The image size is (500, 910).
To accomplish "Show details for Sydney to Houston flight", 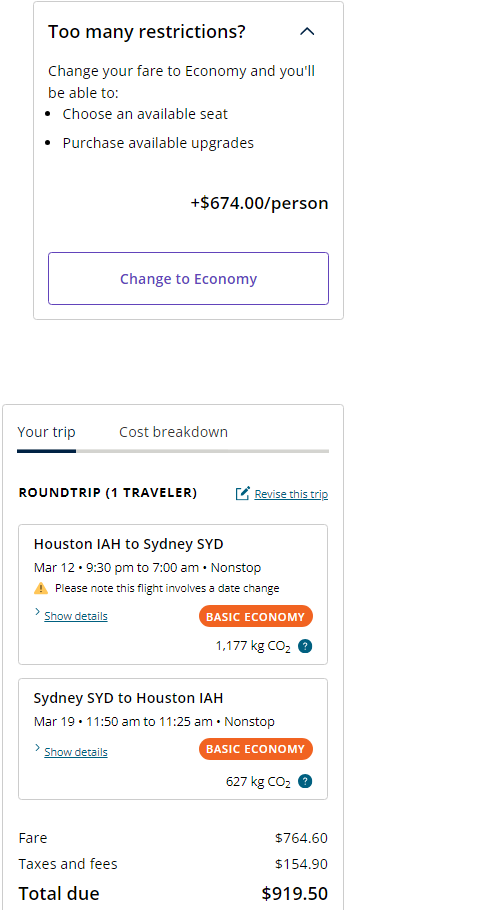I will [76, 752].
